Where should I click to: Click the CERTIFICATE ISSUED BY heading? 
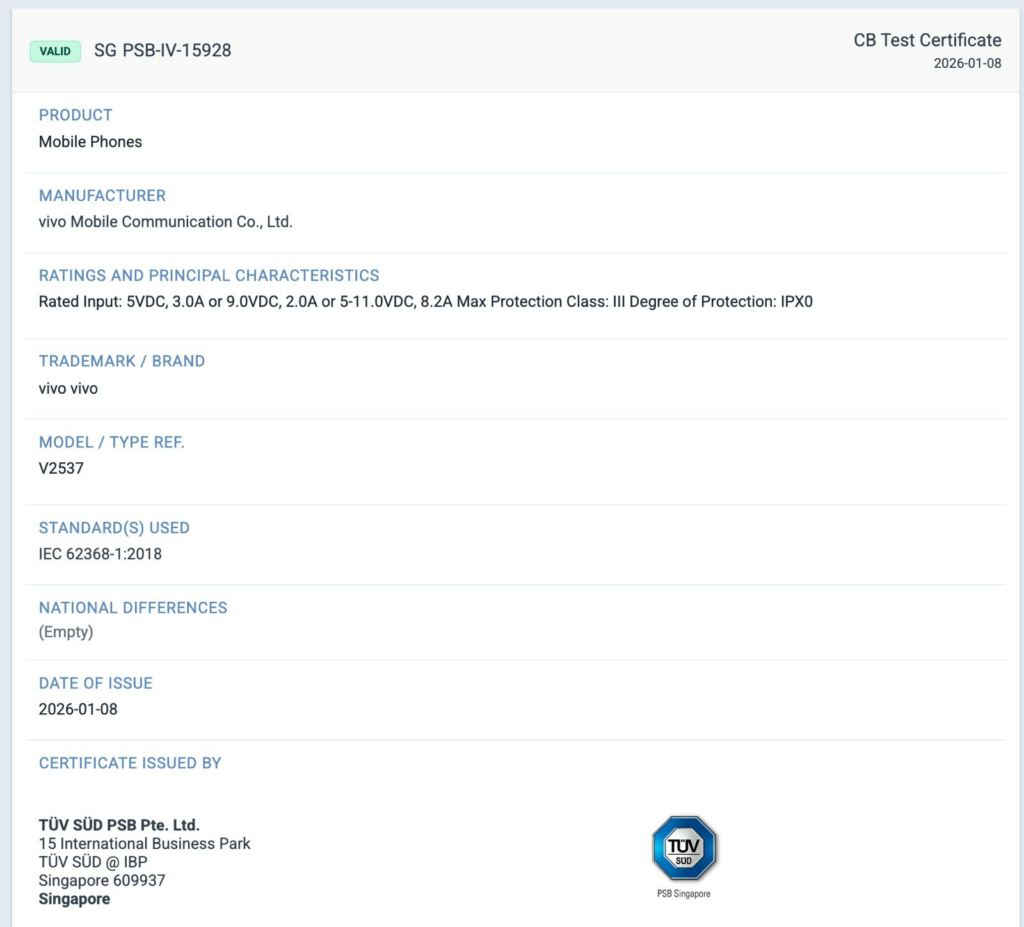click(x=130, y=762)
